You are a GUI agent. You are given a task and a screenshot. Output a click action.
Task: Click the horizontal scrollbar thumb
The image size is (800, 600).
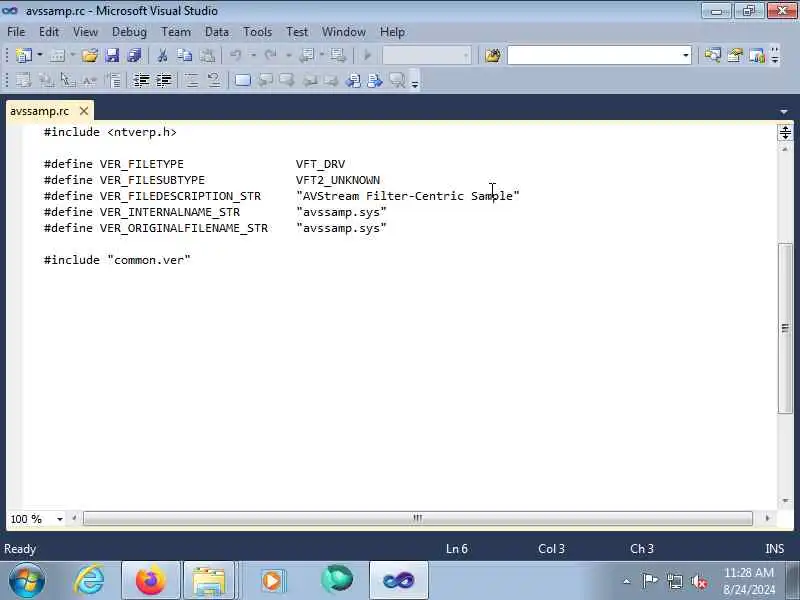click(417, 518)
